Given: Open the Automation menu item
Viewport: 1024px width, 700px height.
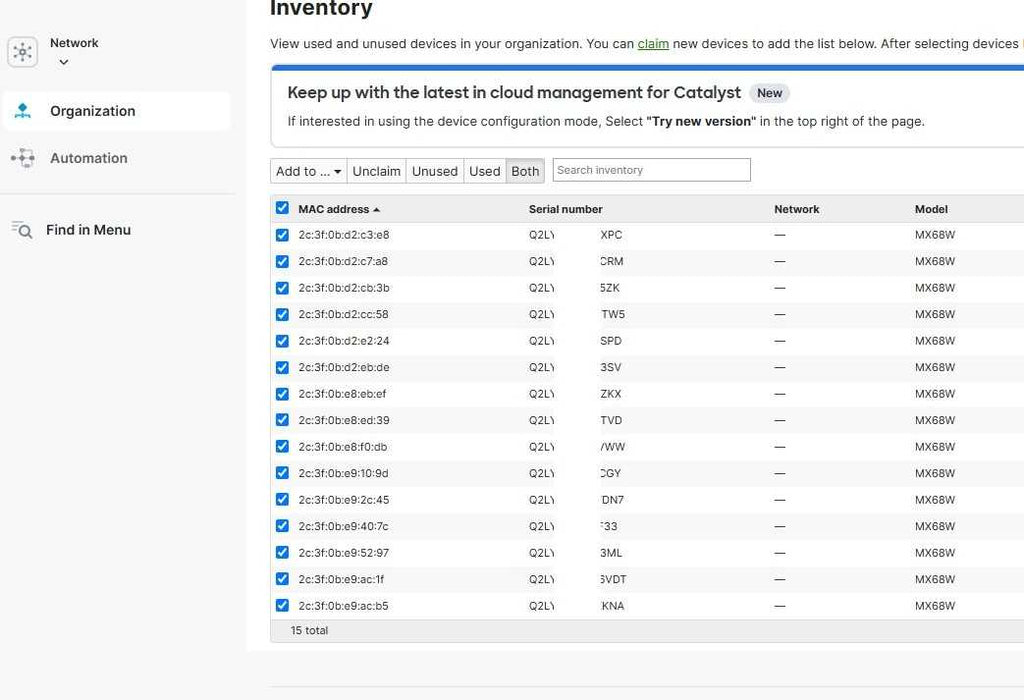Looking at the screenshot, I should click(x=88, y=158).
